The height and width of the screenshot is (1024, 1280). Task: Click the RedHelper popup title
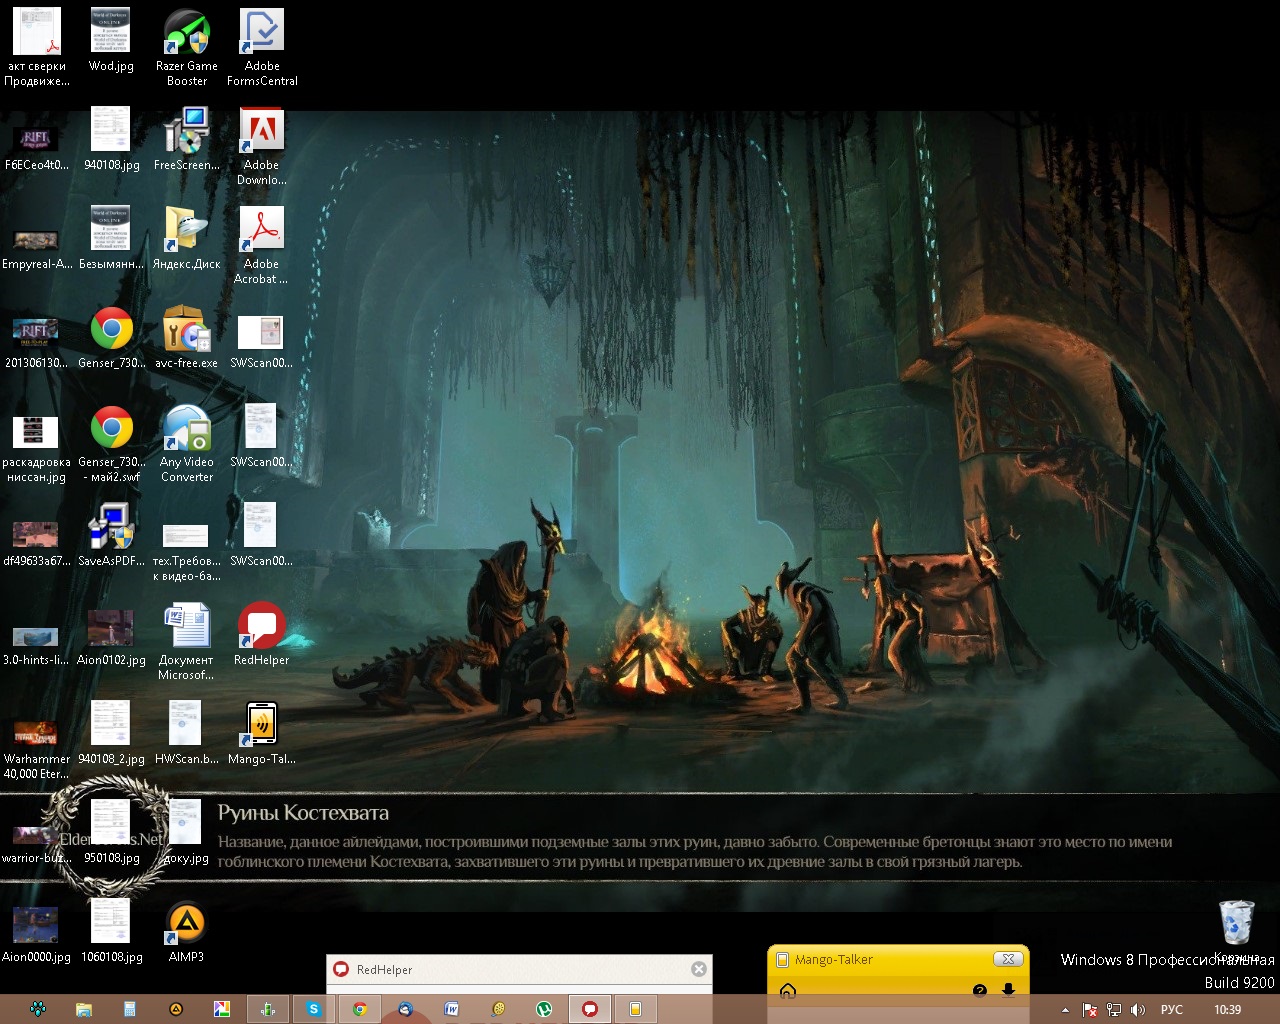point(384,970)
